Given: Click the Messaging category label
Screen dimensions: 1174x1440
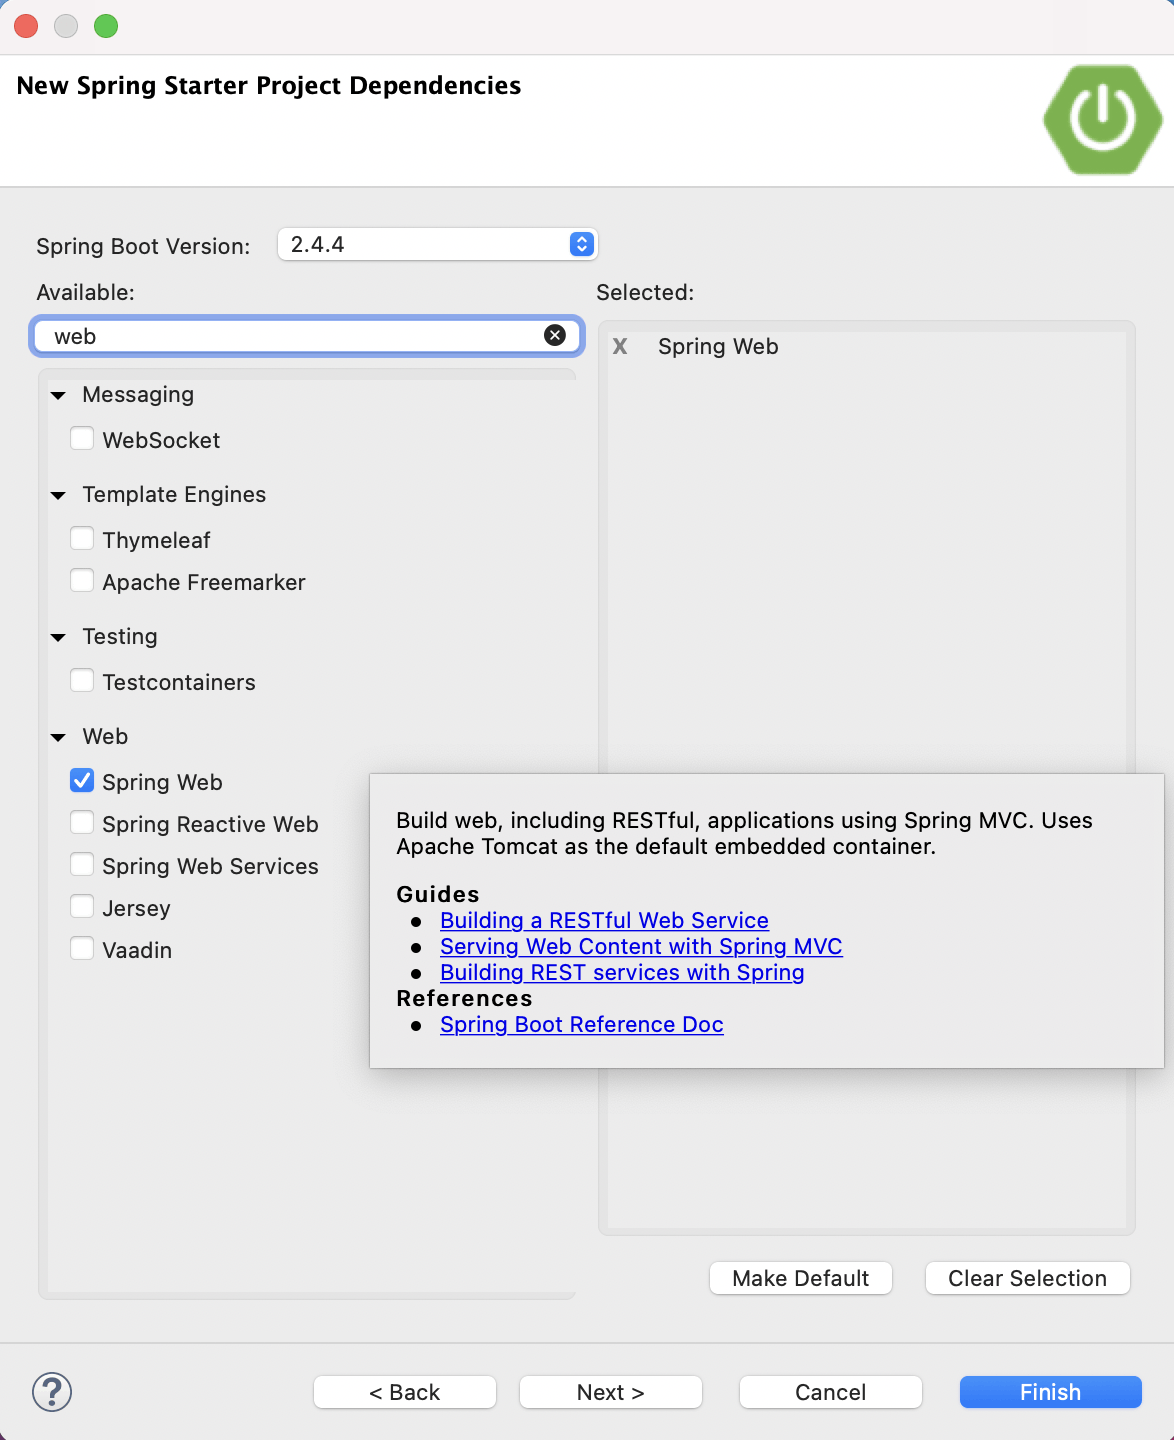Looking at the screenshot, I should pyautogui.click(x=138, y=394).
